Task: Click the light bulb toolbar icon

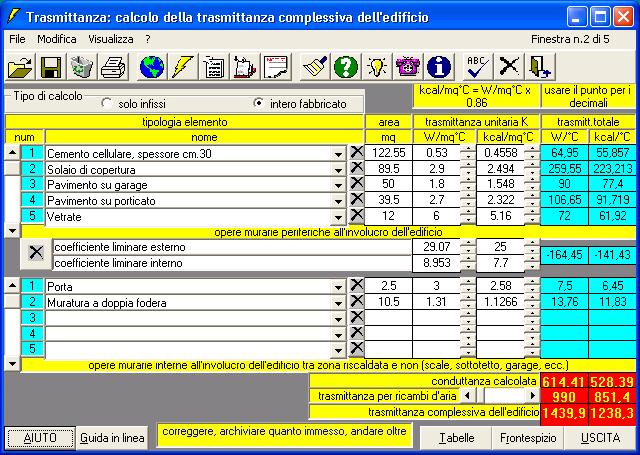Action: (376, 67)
